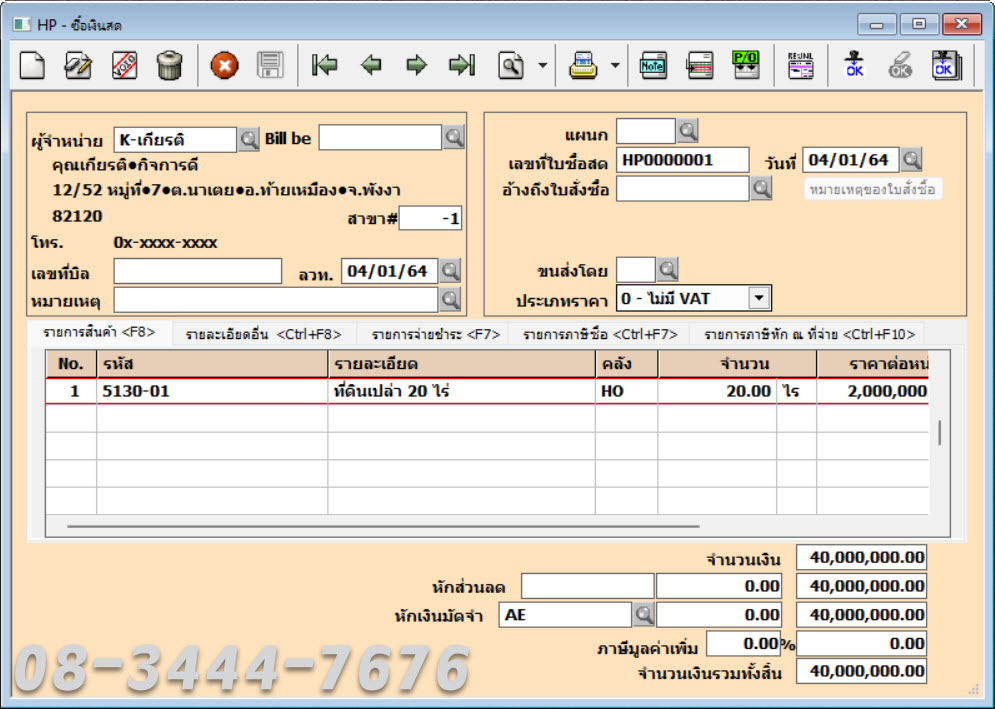Viewport: 995px width, 709px height.
Task: Click the หมายเหตุ input field
Action: pos(275,300)
